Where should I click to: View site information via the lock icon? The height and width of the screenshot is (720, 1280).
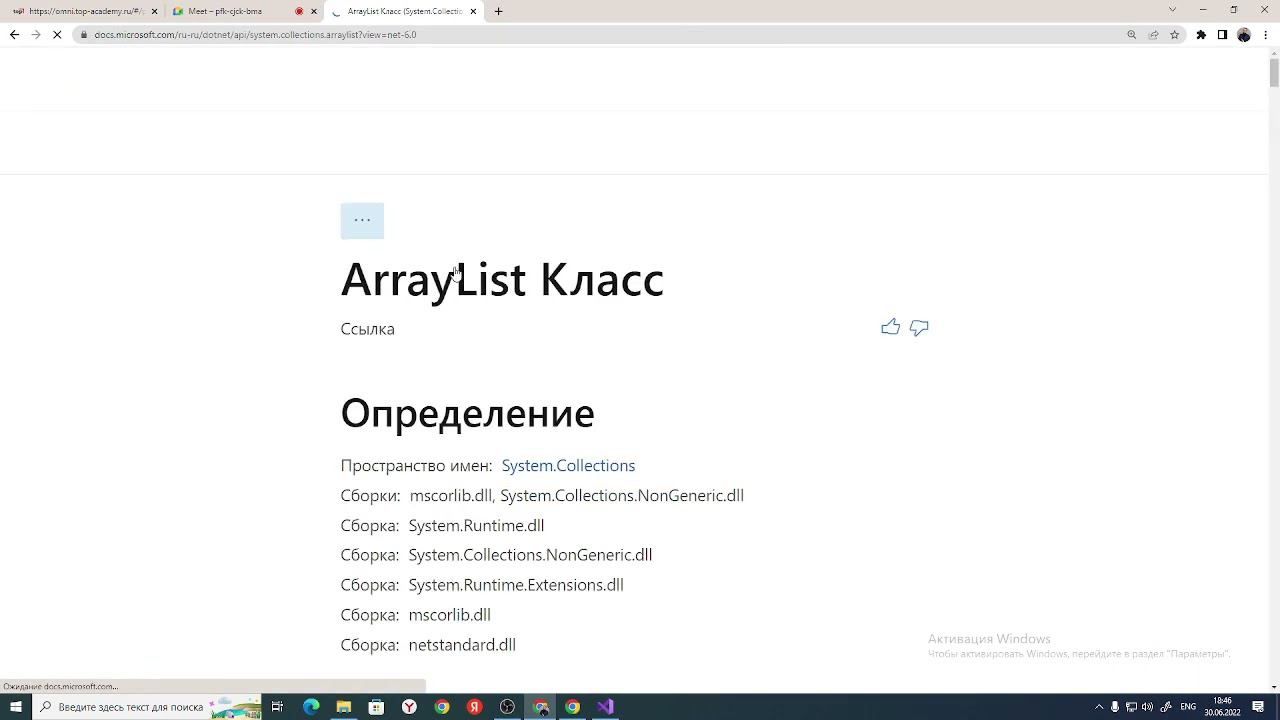tap(84, 35)
